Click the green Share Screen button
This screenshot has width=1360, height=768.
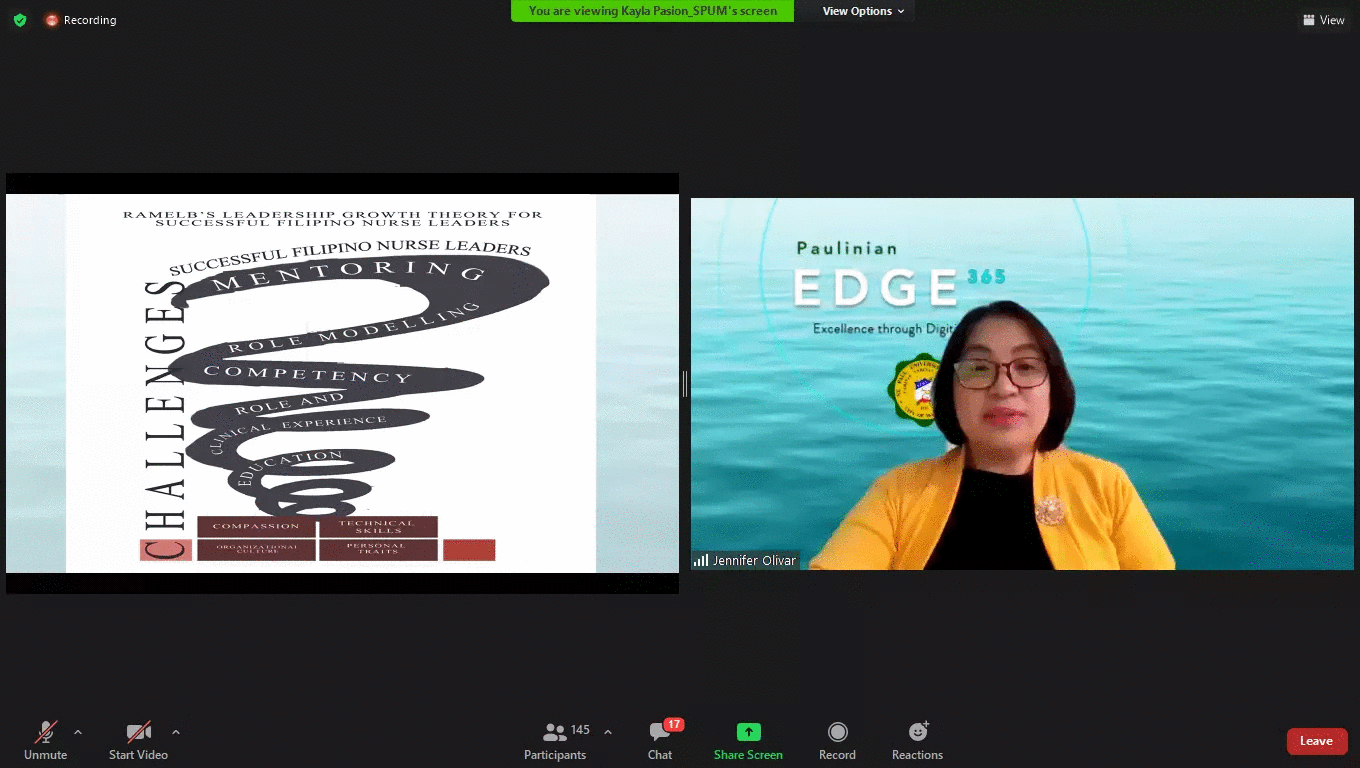[x=748, y=741]
